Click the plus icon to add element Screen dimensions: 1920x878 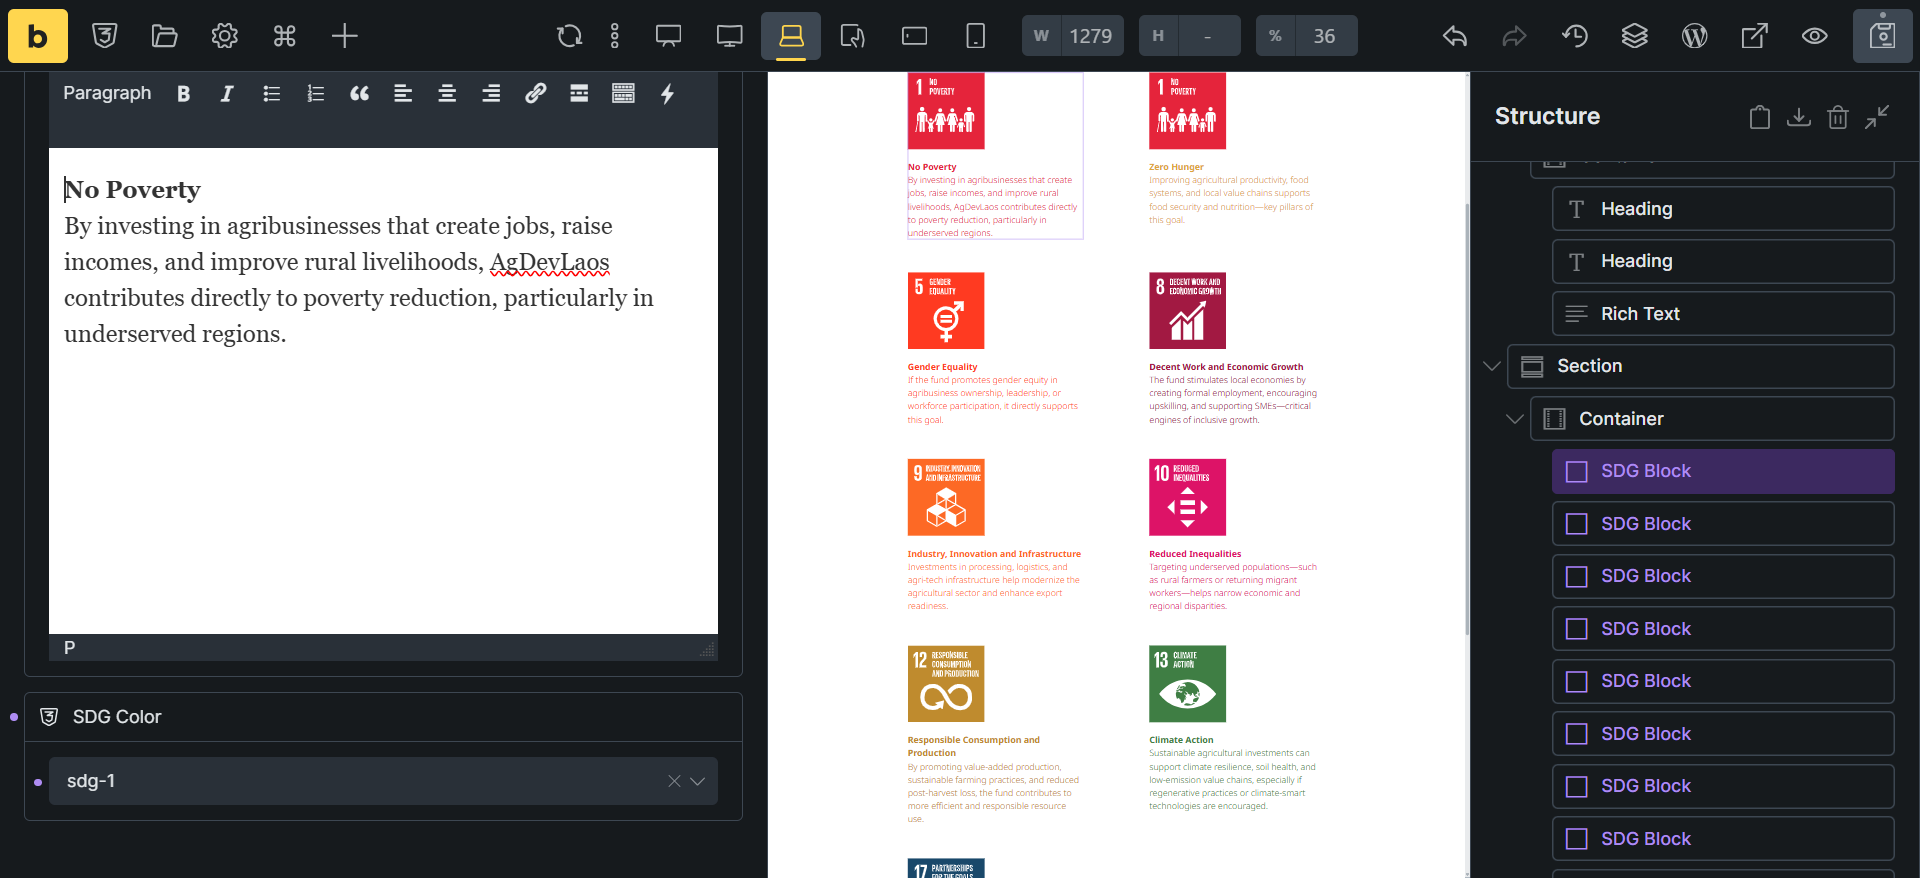(x=345, y=36)
